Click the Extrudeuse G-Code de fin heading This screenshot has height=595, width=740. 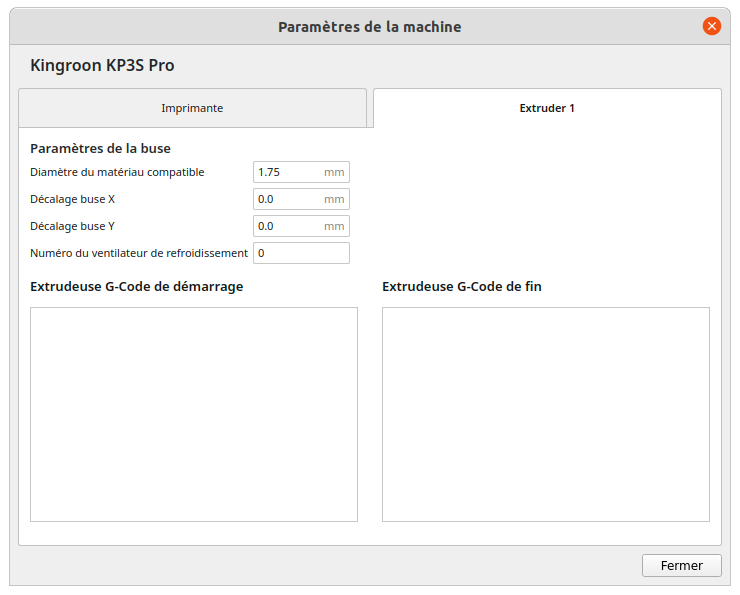tap(462, 286)
